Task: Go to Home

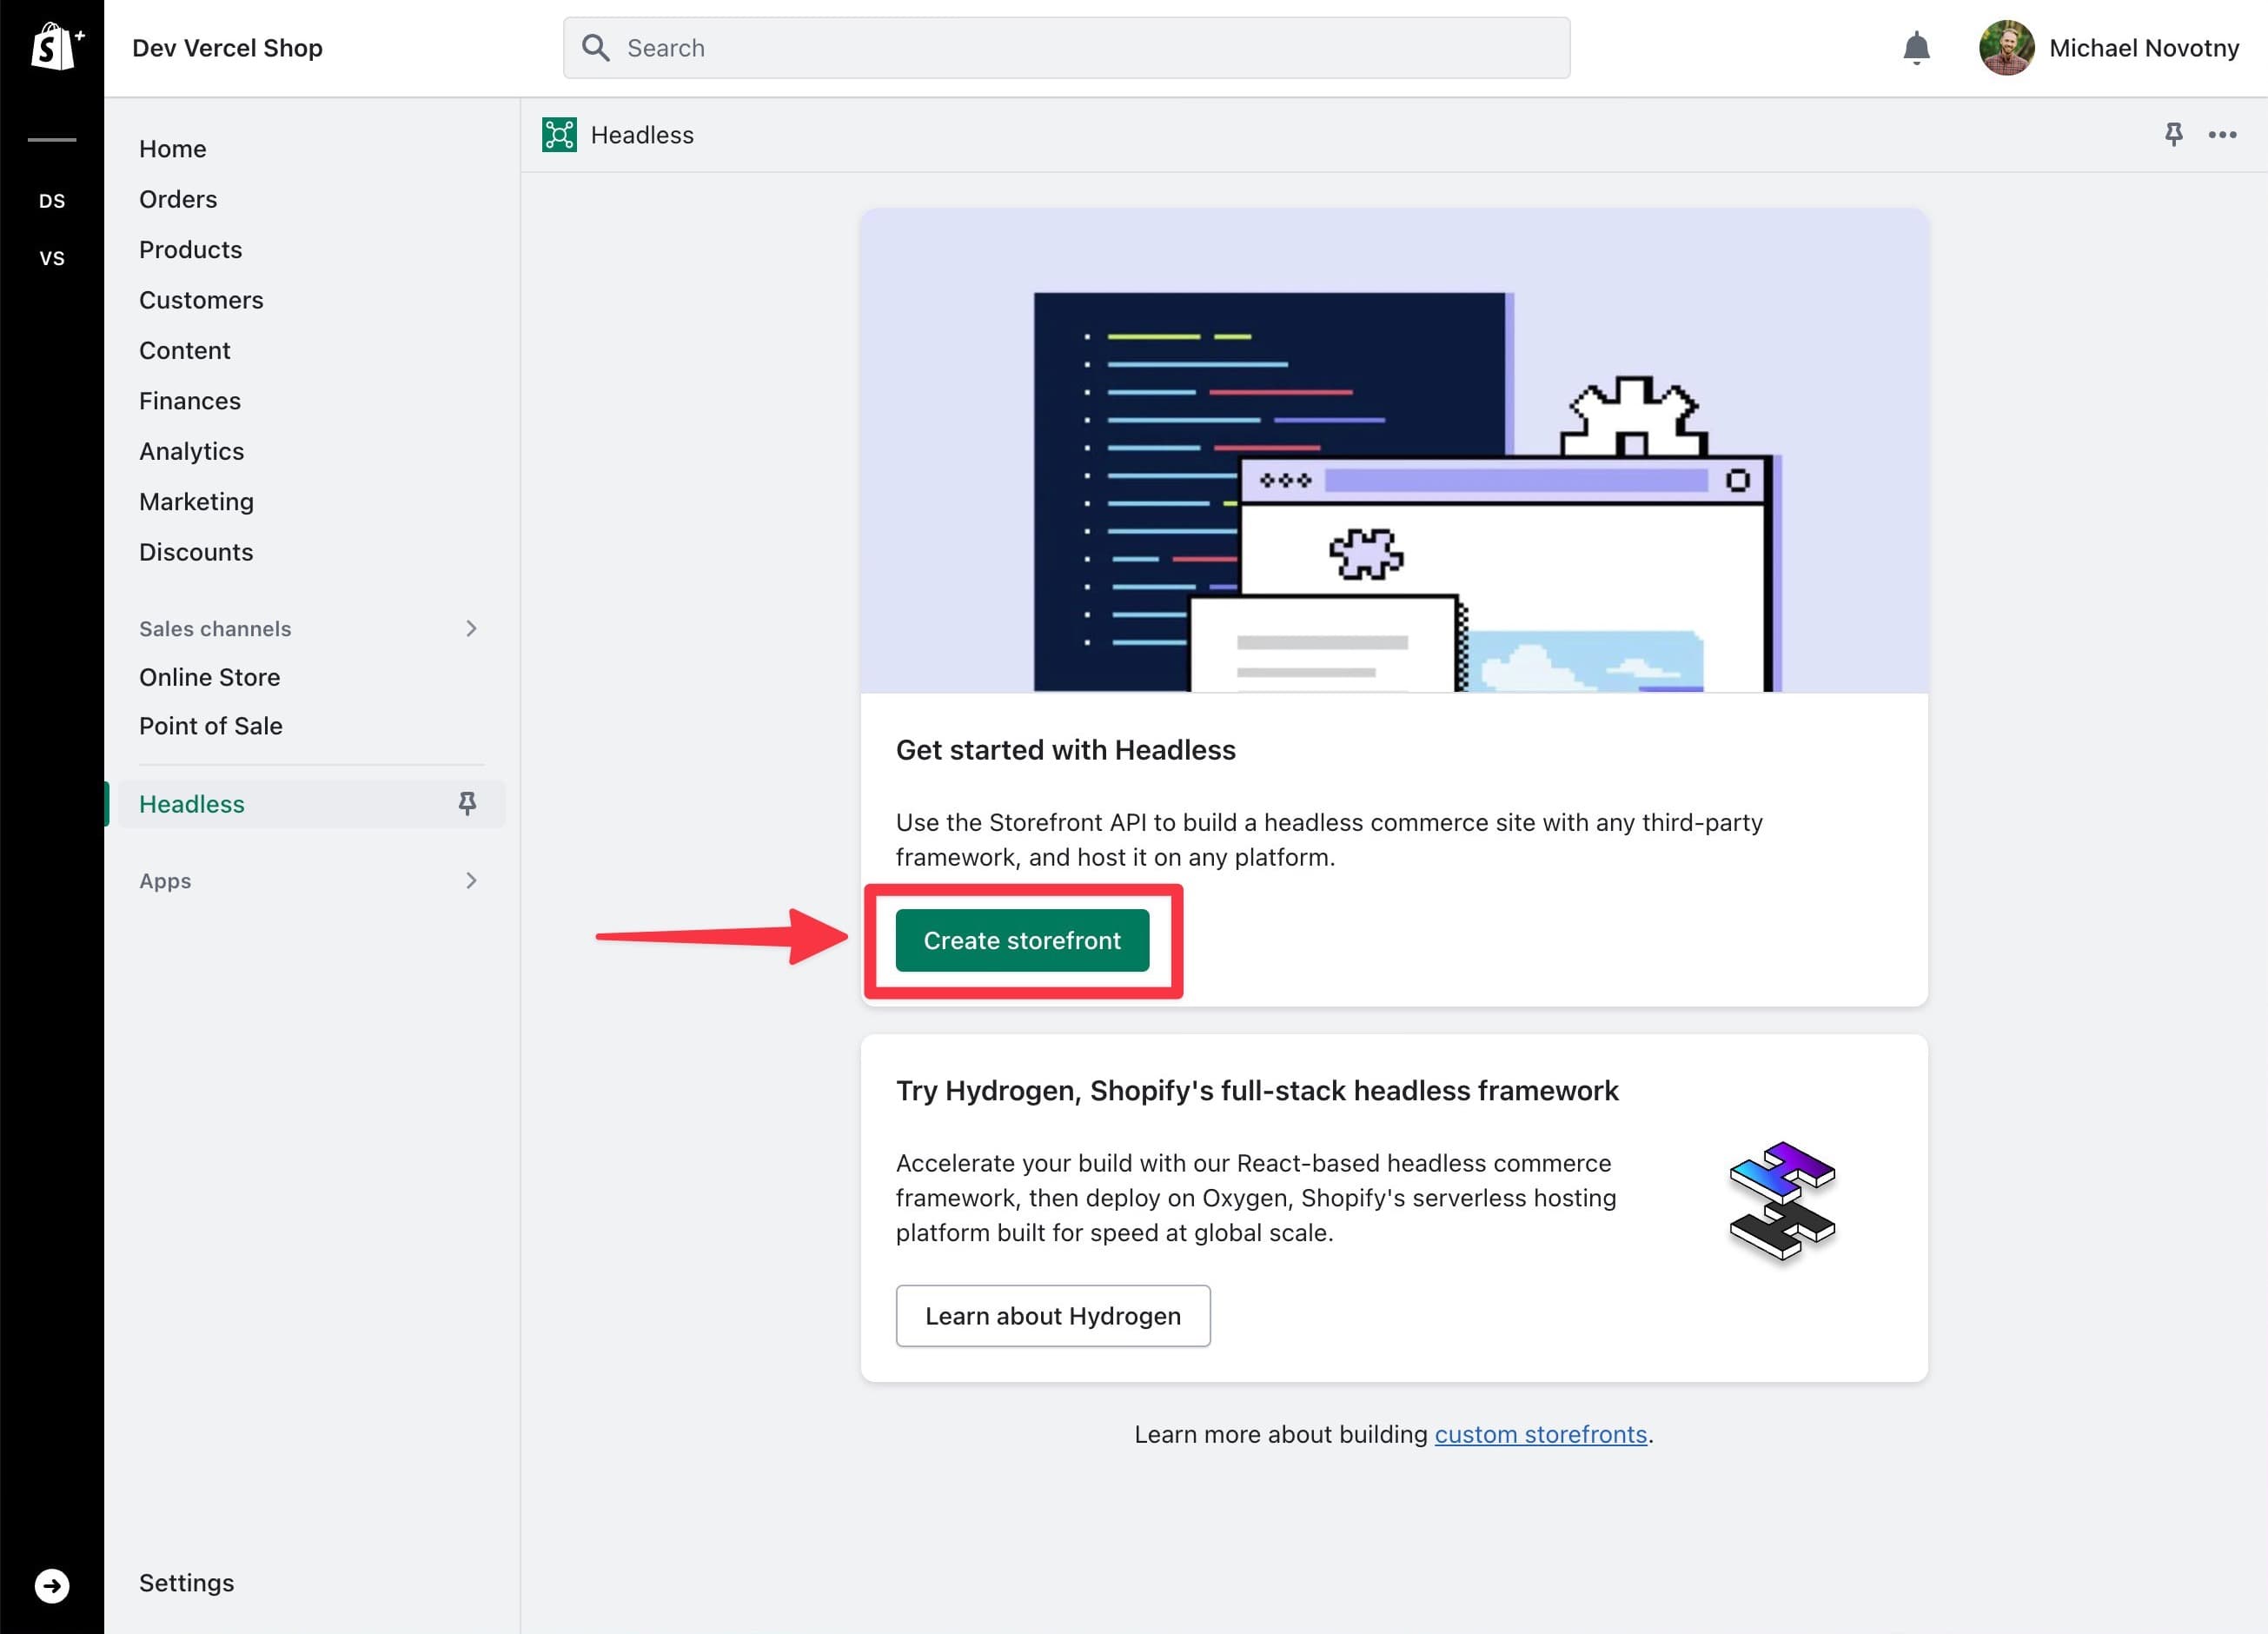Action: [x=173, y=149]
